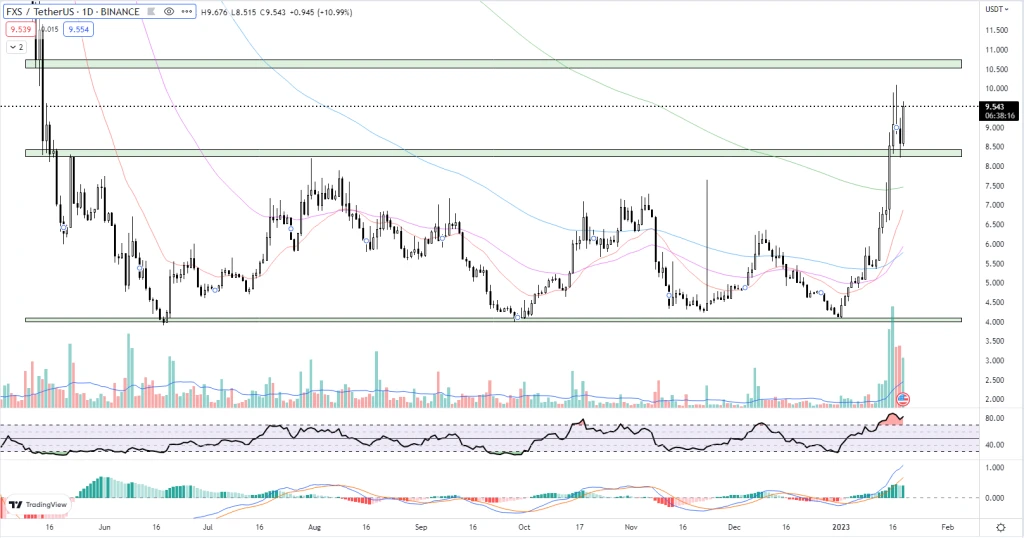Screen dimensions: 1024x538
Task: Click the 40.00 RSI axis label
Action: coord(996,445)
